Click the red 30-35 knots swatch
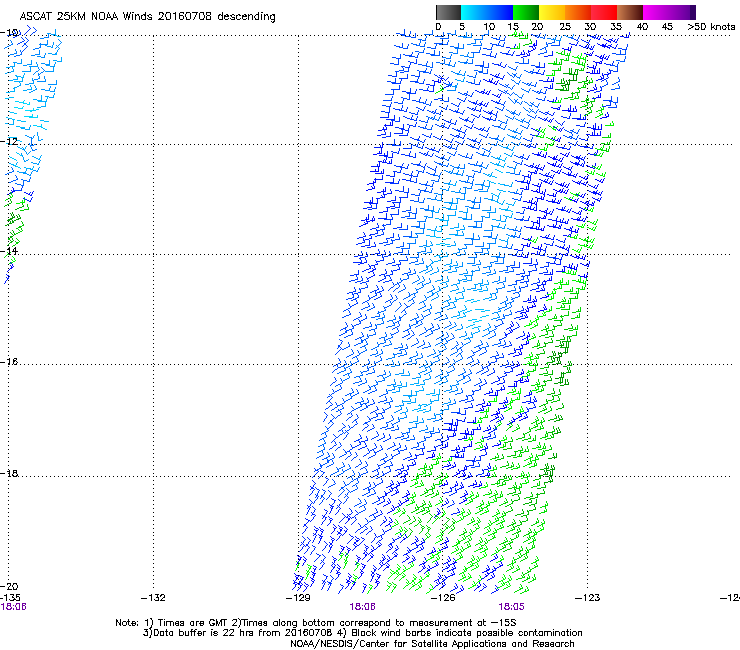The image size is (740, 650). [604, 12]
